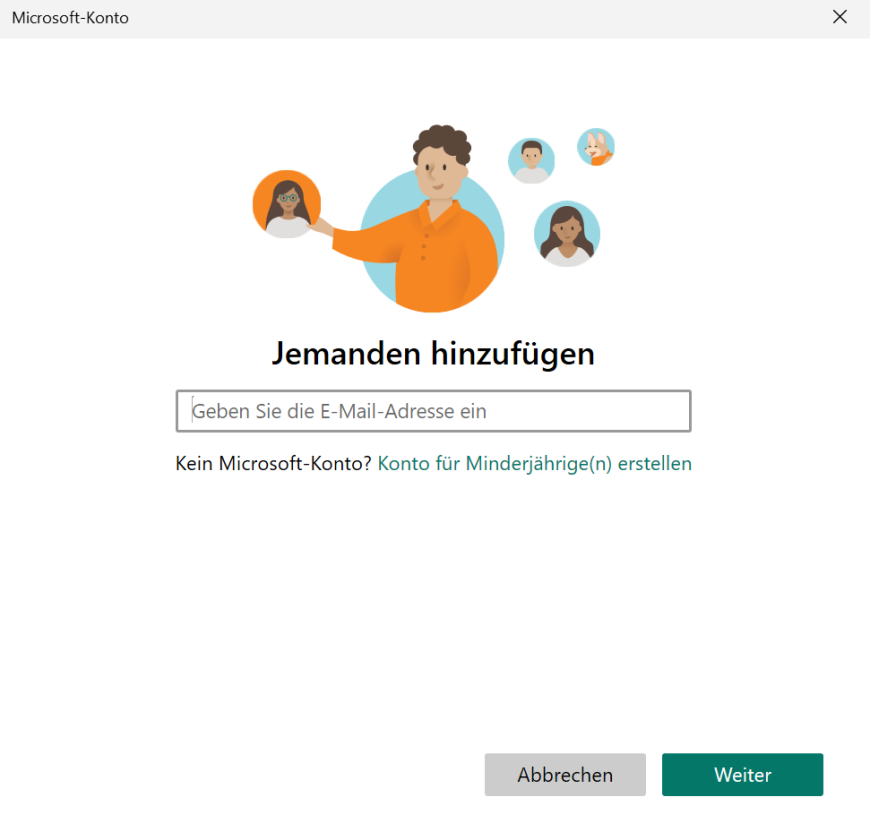Click the man's outstretched hand
This screenshot has height=840, width=870.
click(320, 227)
